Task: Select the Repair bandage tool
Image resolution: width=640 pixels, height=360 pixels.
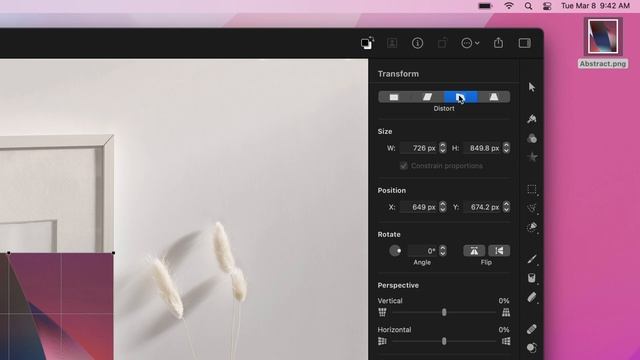Action: [531, 329]
